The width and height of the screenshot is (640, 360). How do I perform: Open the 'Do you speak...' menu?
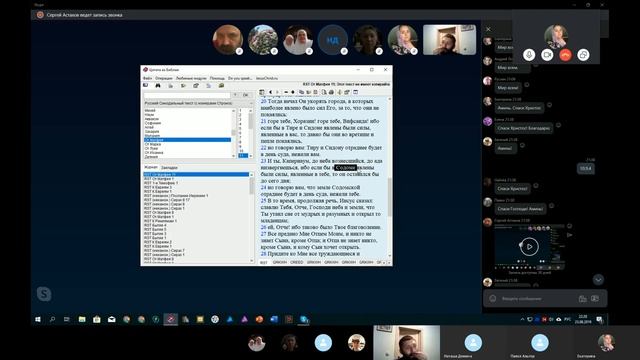[x=240, y=78]
